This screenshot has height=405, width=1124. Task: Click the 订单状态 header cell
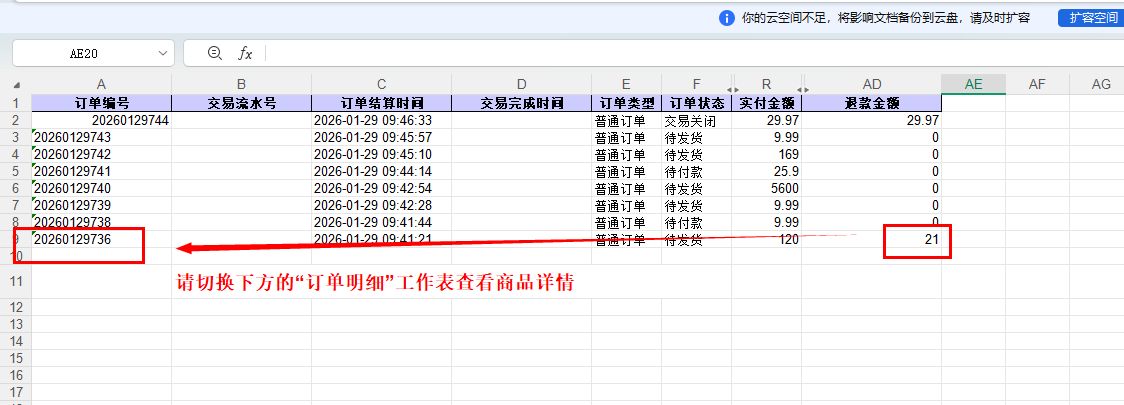tap(697, 103)
